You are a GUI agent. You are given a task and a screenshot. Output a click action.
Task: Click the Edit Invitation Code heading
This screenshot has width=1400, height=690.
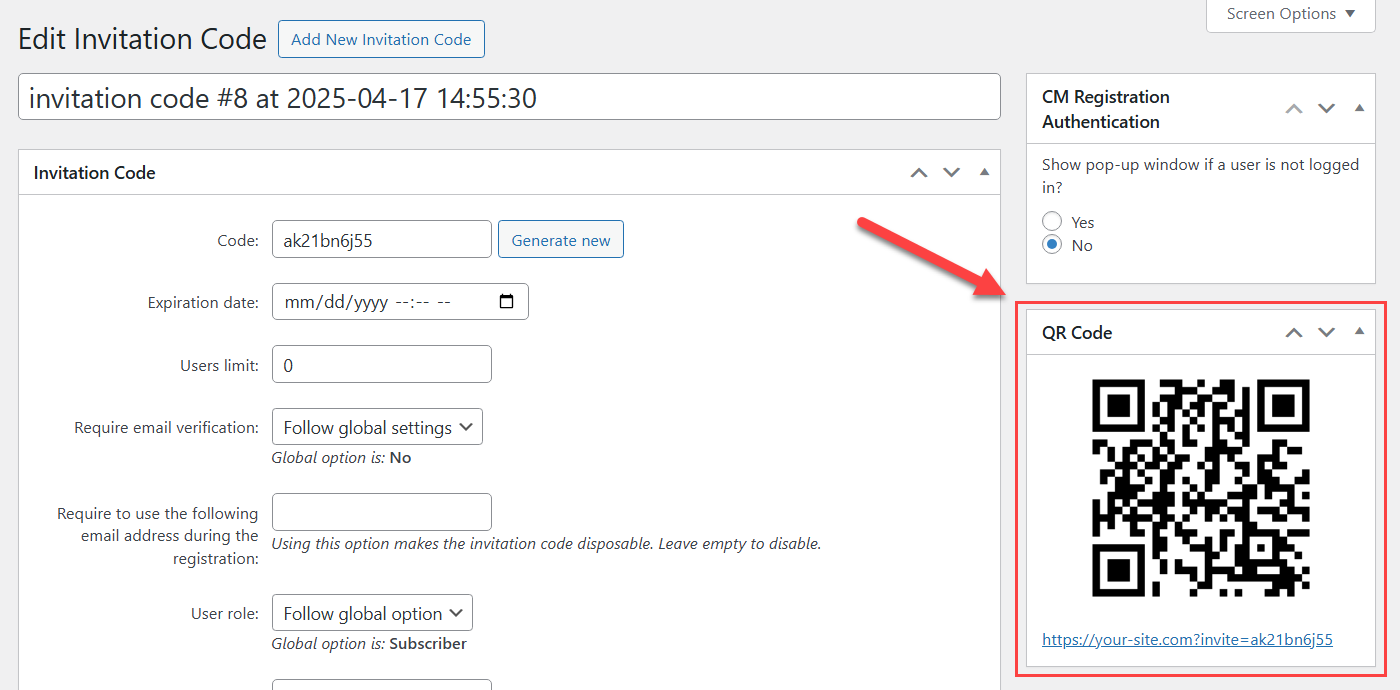tap(142, 39)
